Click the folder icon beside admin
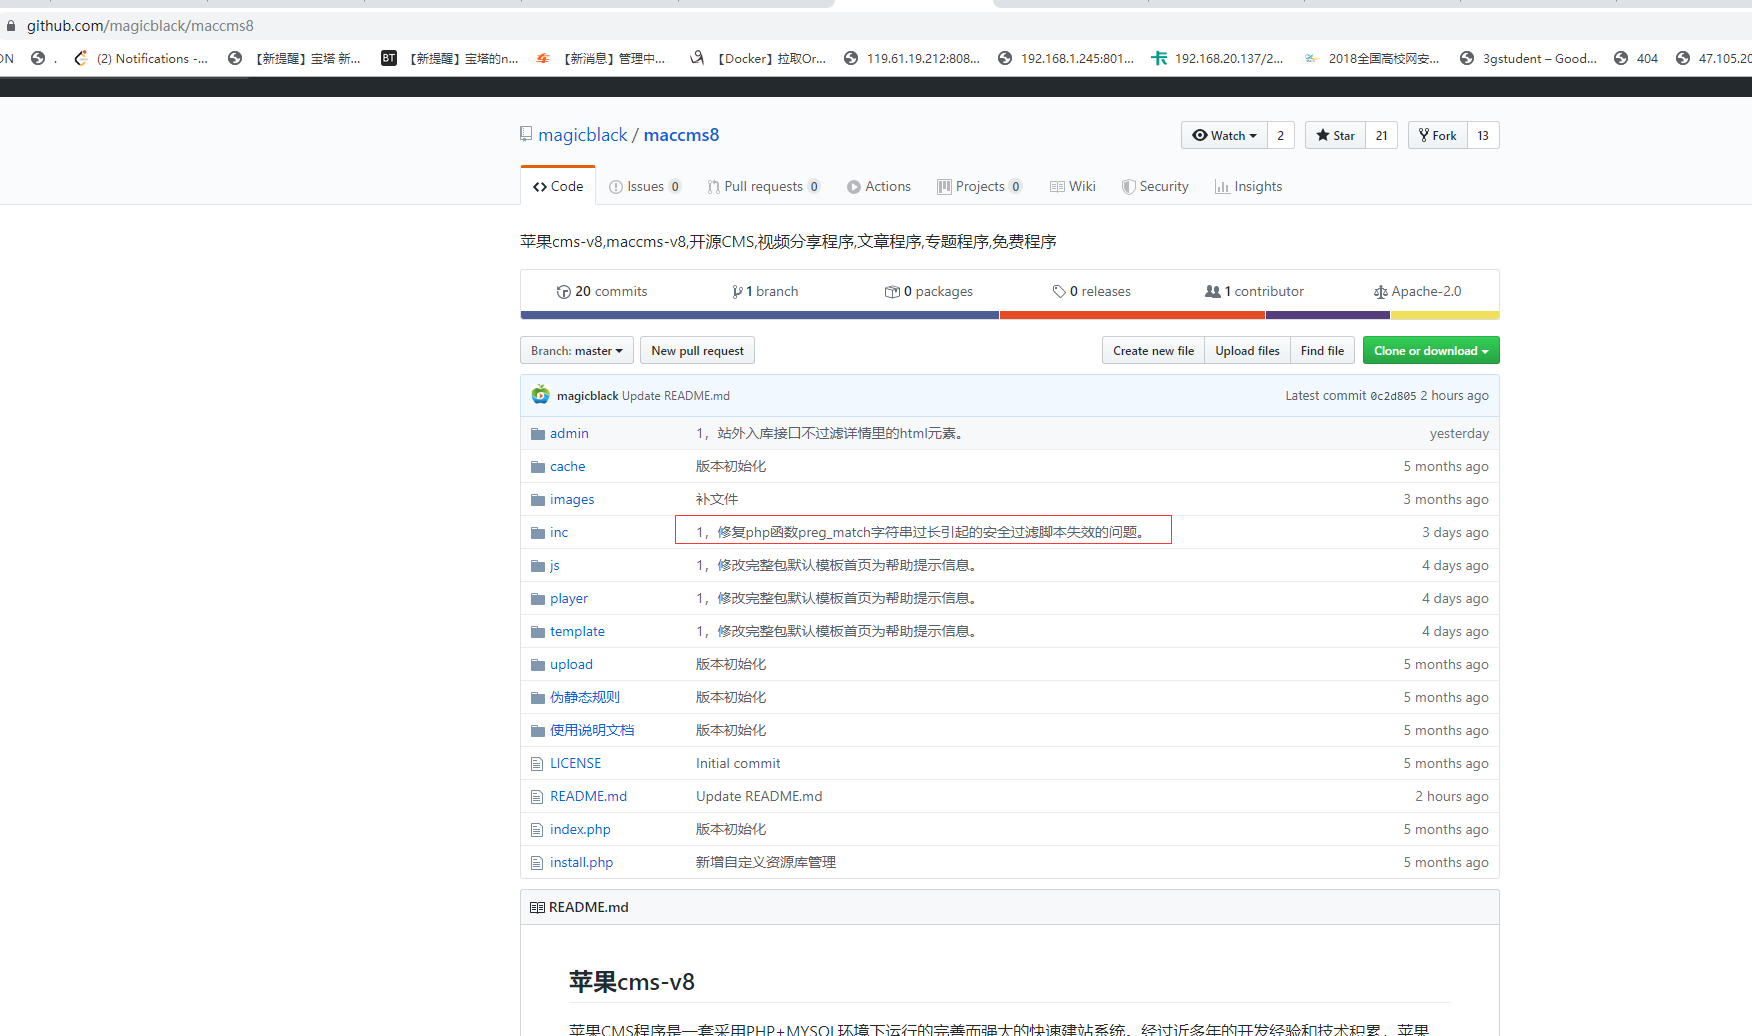The width and height of the screenshot is (1752, 1036). click(x=538, y=434)
